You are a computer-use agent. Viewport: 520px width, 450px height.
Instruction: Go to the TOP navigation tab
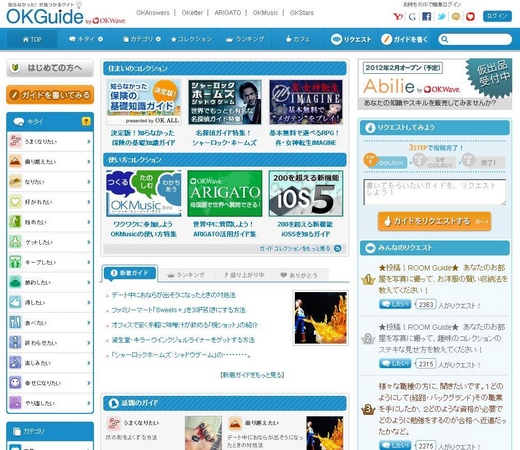pyautogui.click(x=32, y=39)
